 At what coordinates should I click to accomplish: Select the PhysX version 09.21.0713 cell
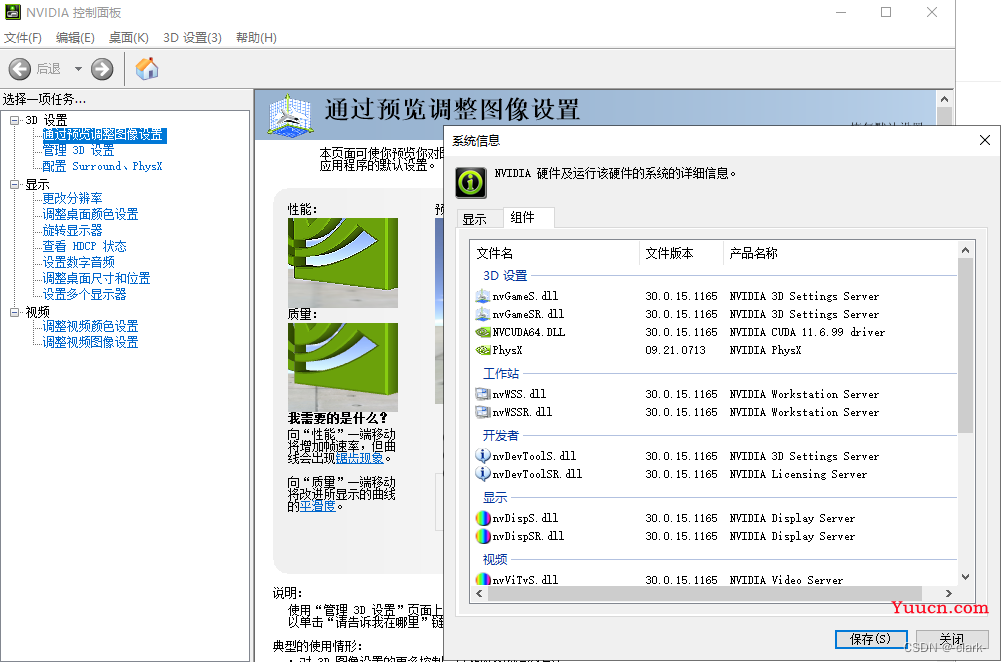(675, 350)
